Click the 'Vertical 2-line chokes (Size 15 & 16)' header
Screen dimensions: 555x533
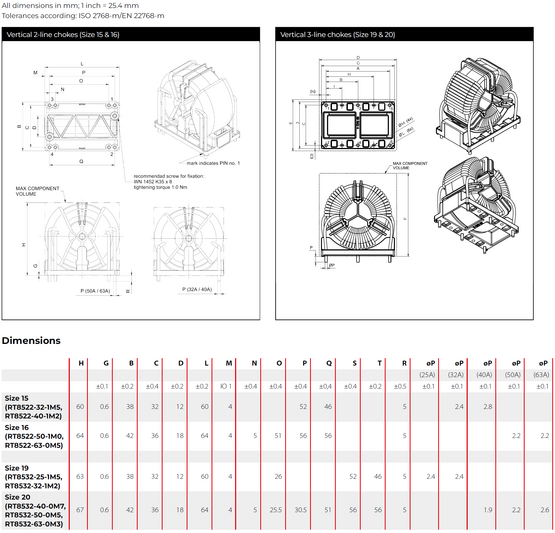131,34
